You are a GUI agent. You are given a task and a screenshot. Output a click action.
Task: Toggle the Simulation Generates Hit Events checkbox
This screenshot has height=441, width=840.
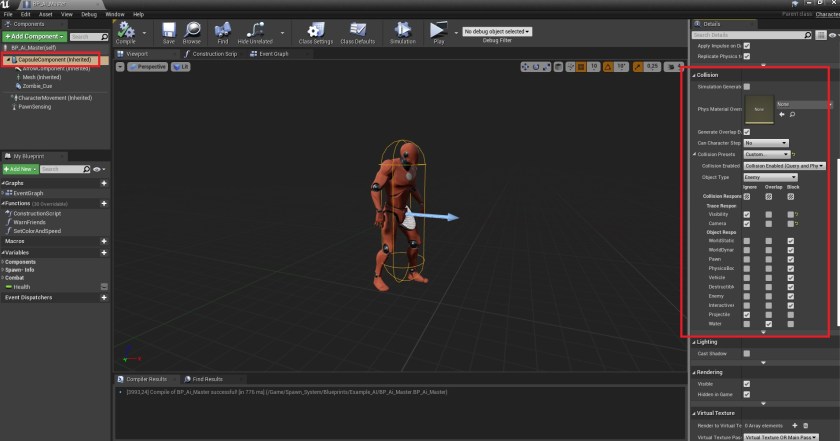click(746, 87)
